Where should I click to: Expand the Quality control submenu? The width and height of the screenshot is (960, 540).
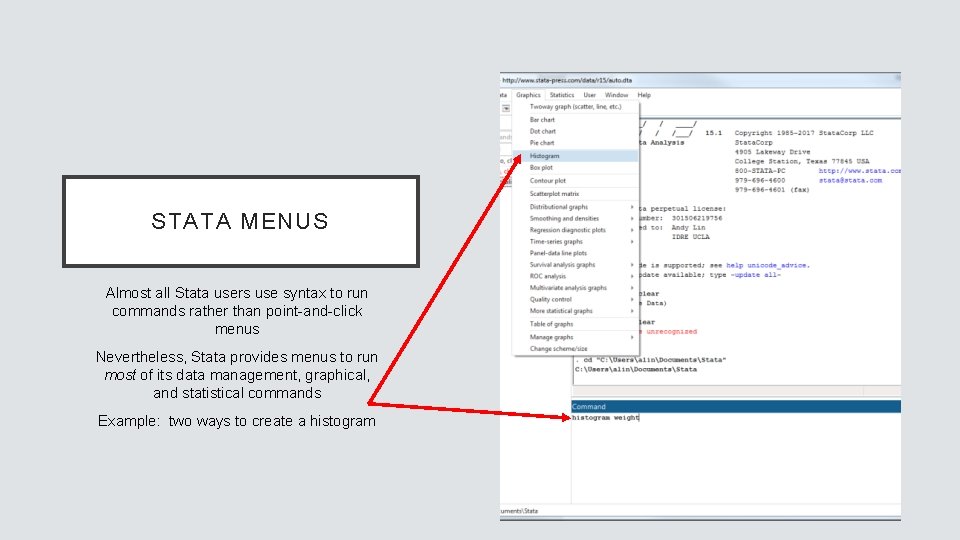tap(575, 299)
